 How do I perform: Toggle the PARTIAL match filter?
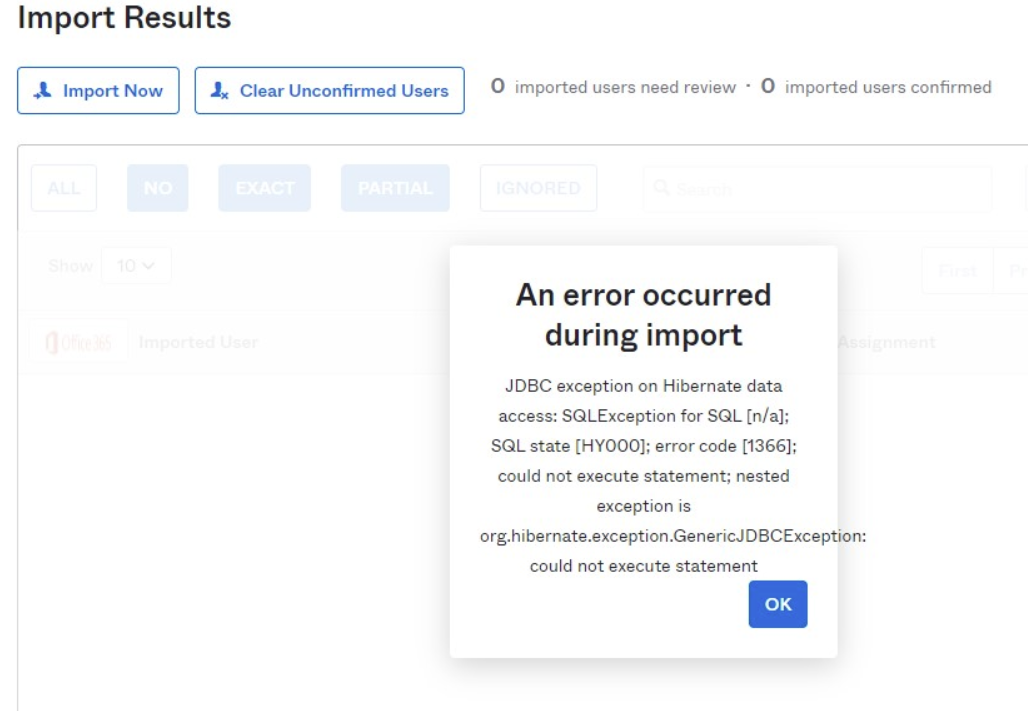coord(395,188)
